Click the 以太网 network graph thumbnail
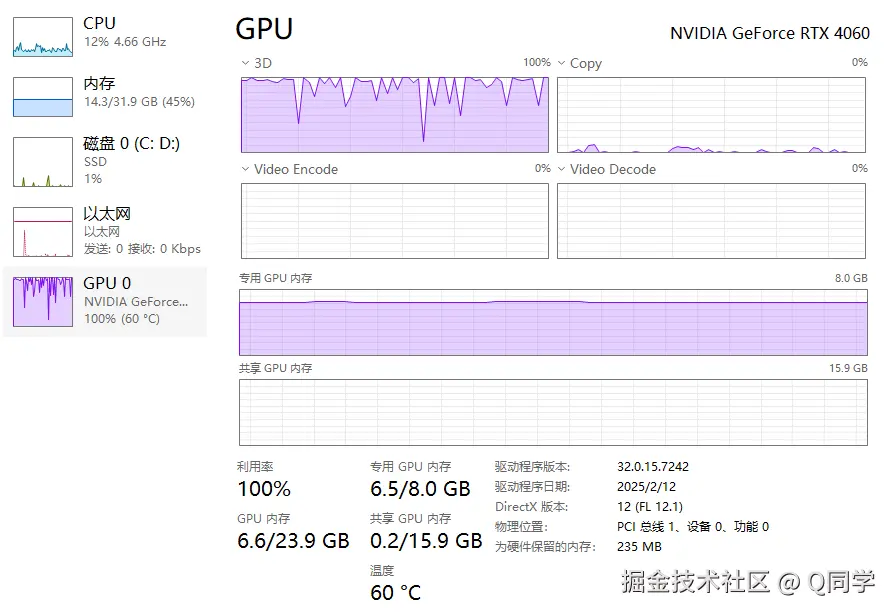894x614 pixels. 43,232
